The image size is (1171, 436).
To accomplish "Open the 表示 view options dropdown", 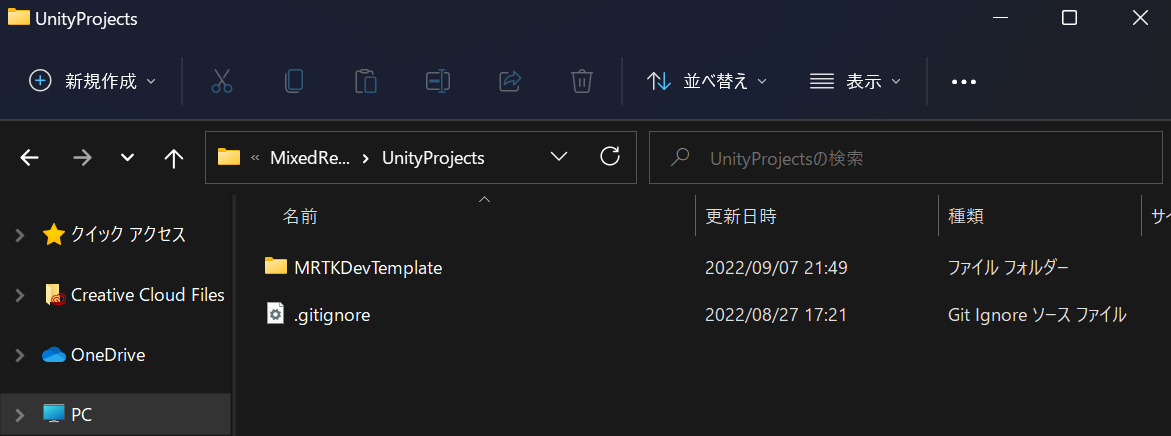I will (x=856, y=81).
